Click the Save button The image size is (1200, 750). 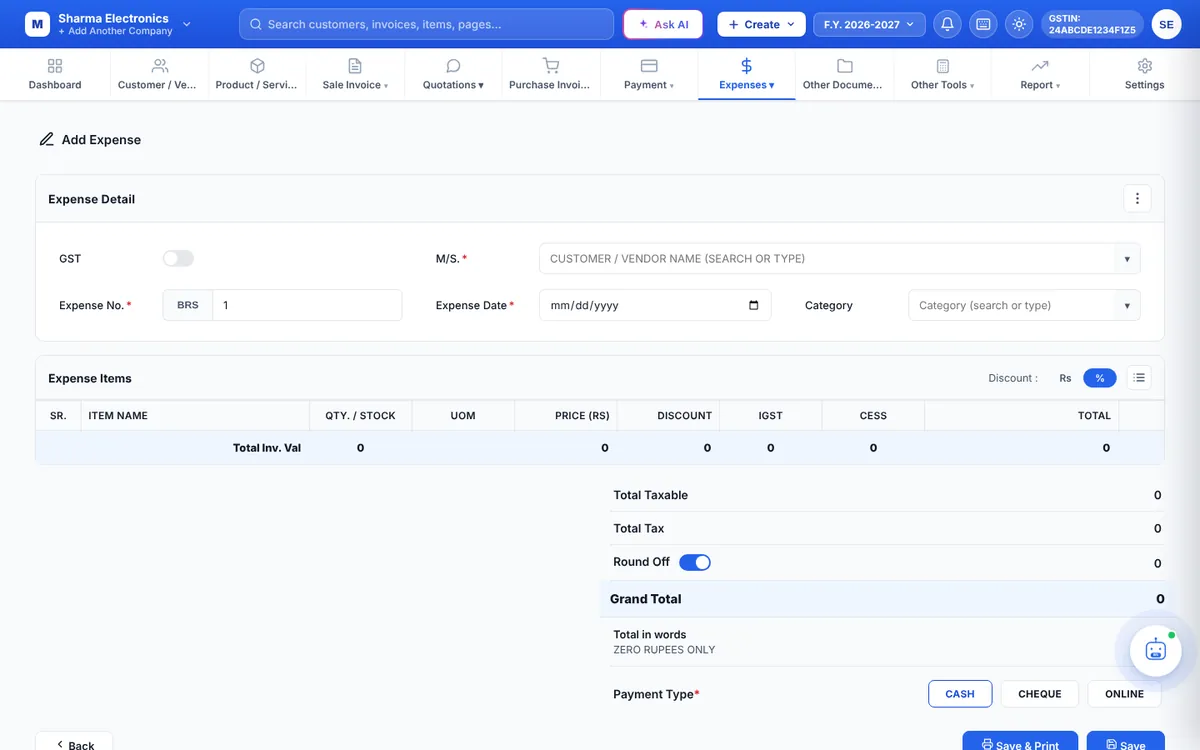(x=1126, y=744)
